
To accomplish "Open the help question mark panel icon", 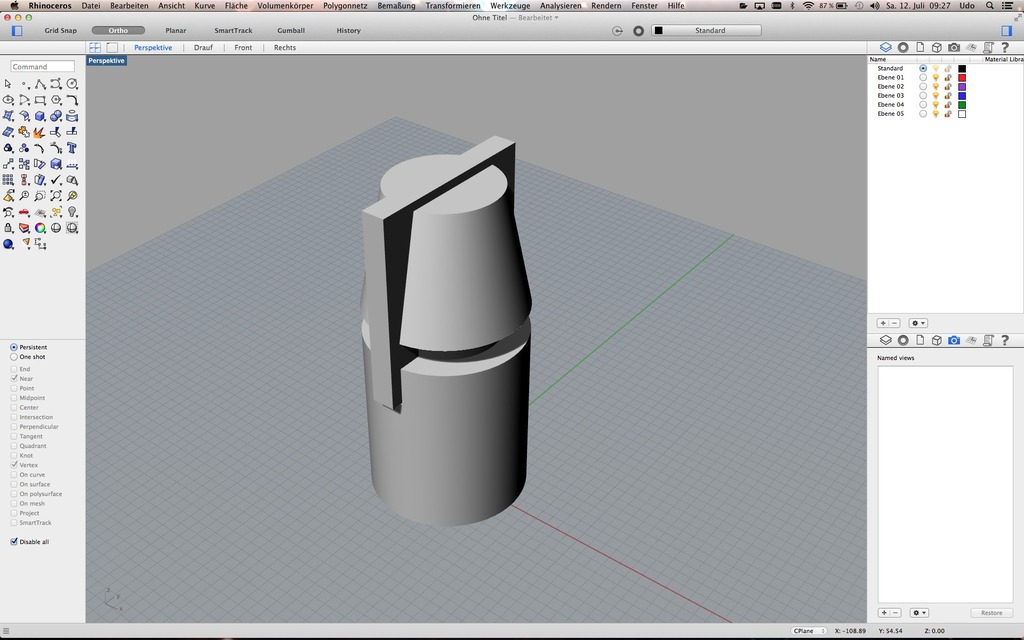I will pos(1004,47).
